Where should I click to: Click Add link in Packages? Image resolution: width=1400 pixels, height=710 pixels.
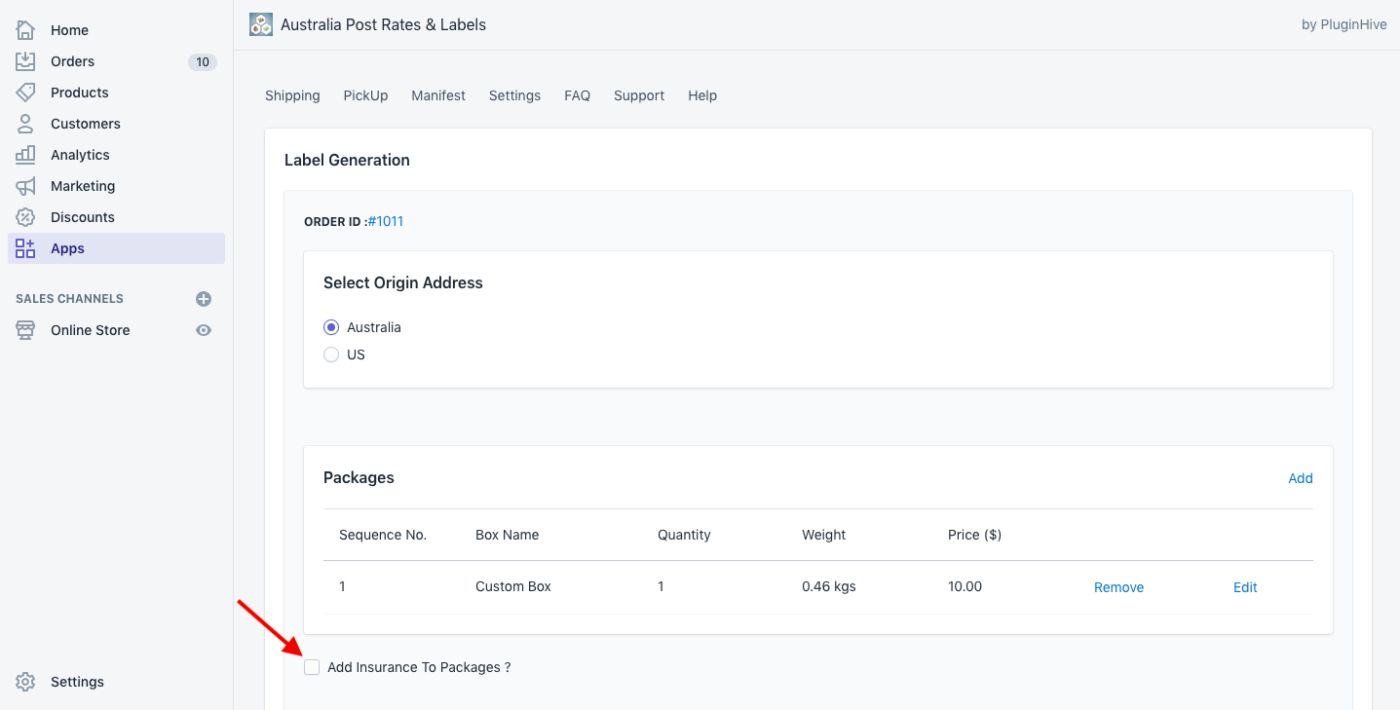coord(1300,478)
